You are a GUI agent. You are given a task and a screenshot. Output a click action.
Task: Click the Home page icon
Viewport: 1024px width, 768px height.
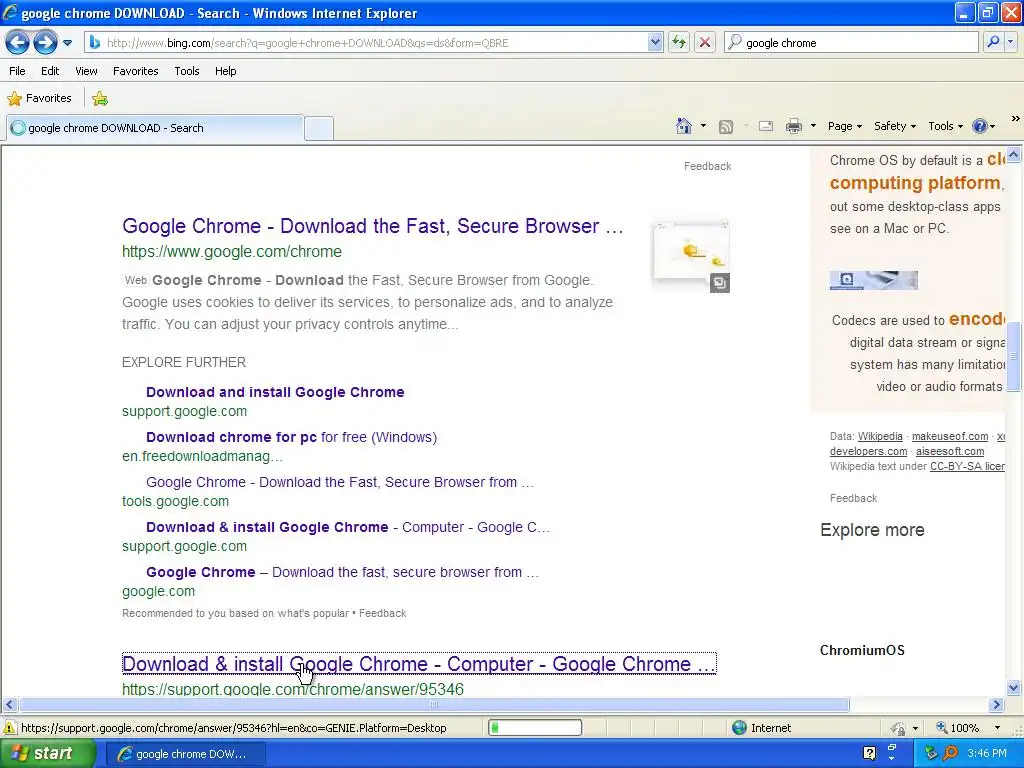pyautogui.click(x=684, y=126)
